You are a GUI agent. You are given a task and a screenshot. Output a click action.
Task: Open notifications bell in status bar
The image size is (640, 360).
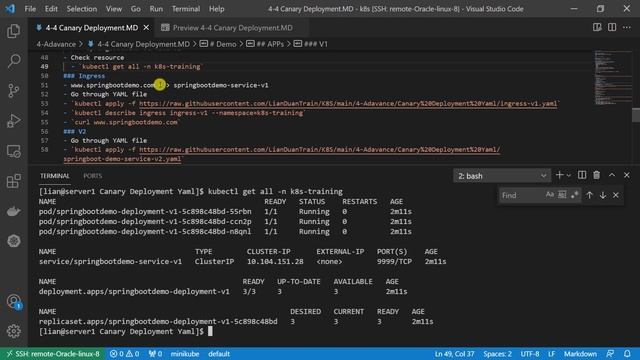[627, 353]
